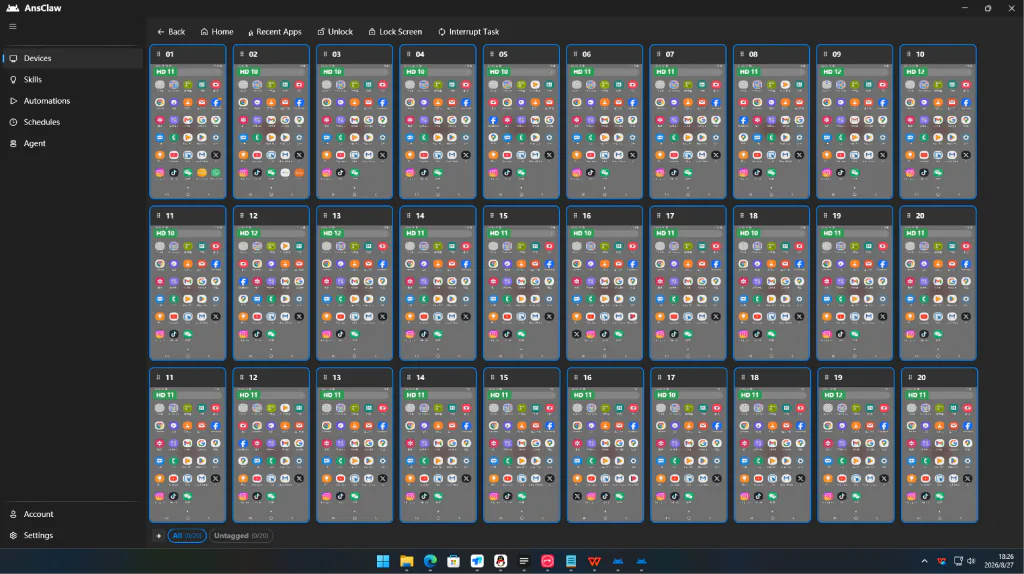
Task: Open File Explorer from the taskbar
Action: [x=407, y=561]
